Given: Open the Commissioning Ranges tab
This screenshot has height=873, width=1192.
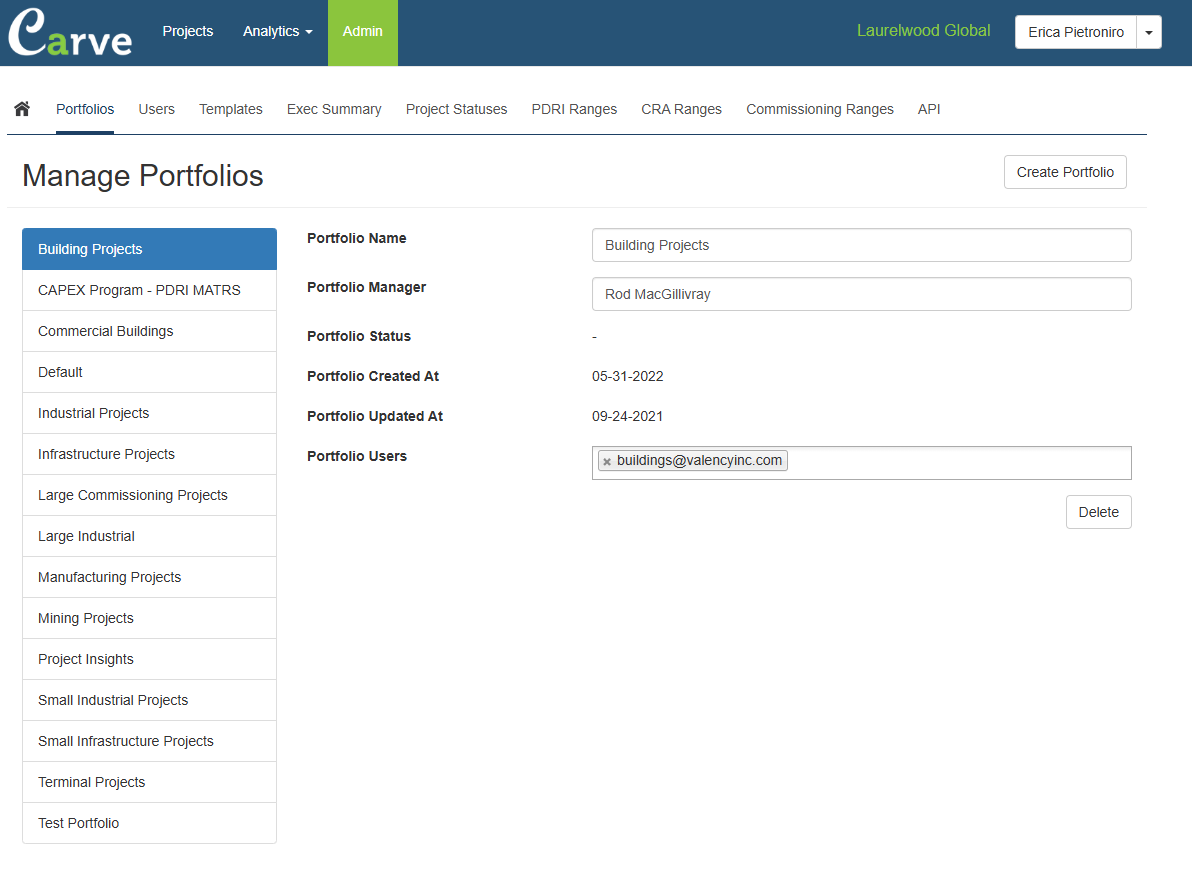Looking at the screenshot, I should (819, 109).
